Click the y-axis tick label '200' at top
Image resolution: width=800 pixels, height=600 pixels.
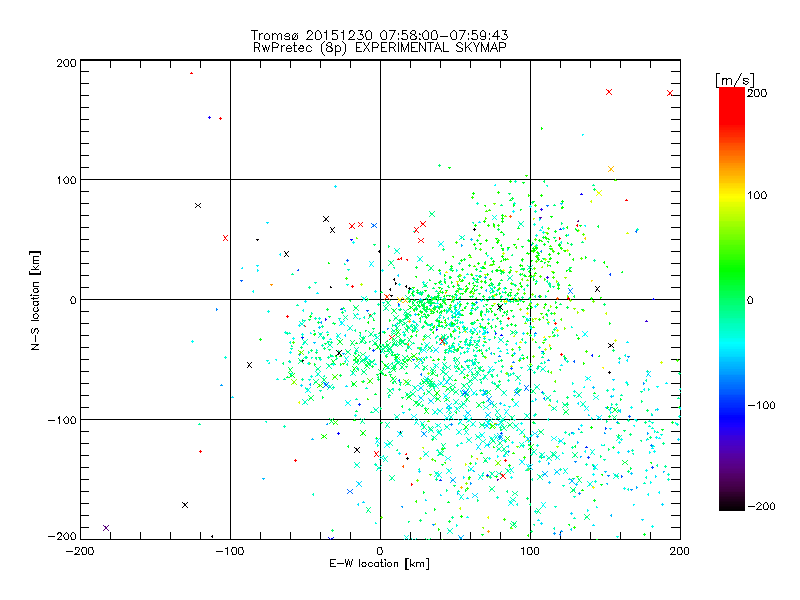click(x=66, y=63)
